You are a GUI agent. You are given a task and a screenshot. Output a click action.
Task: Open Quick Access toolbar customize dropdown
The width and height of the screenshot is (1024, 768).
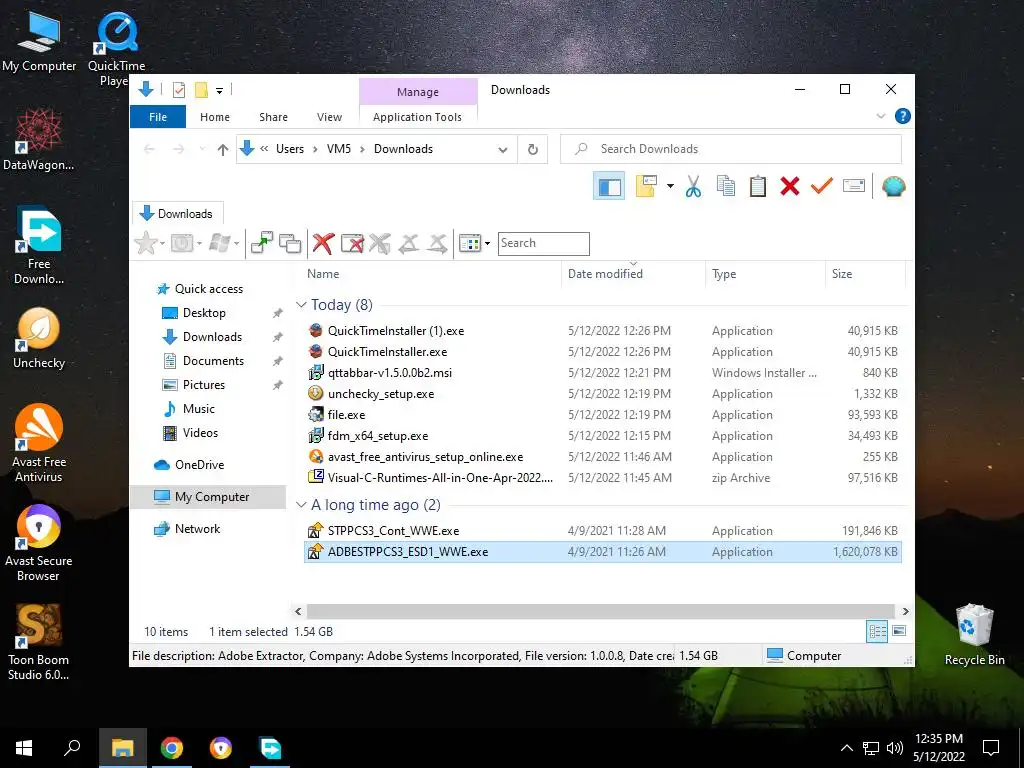point(219,90)
